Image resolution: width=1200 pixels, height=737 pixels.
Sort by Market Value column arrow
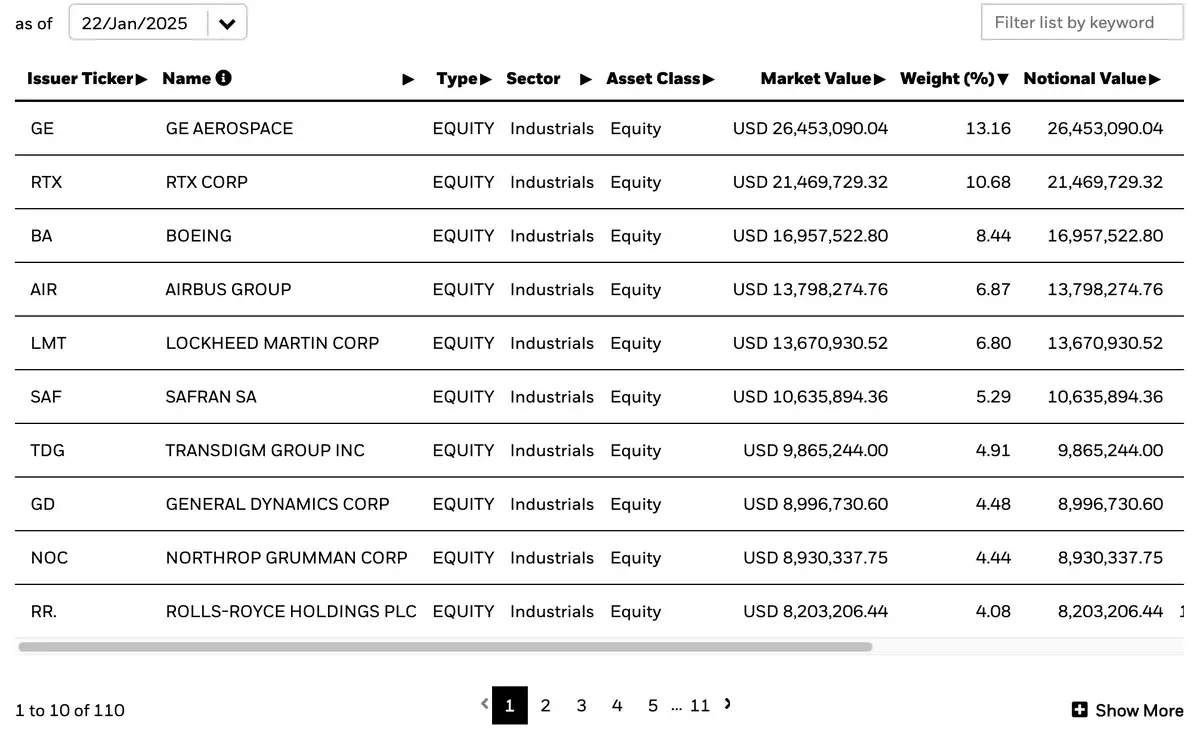879,79
